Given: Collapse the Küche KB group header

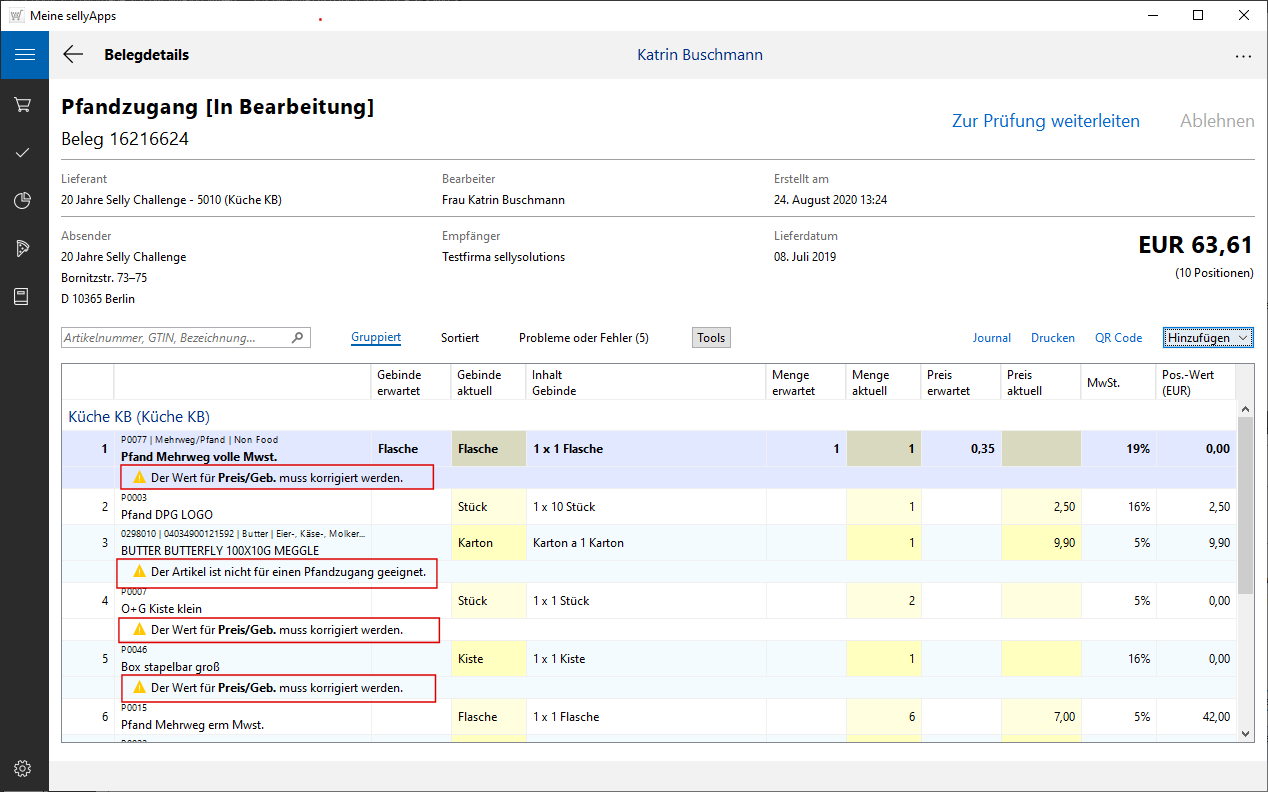Looking at the screenshot, I should tap(138, 416).
